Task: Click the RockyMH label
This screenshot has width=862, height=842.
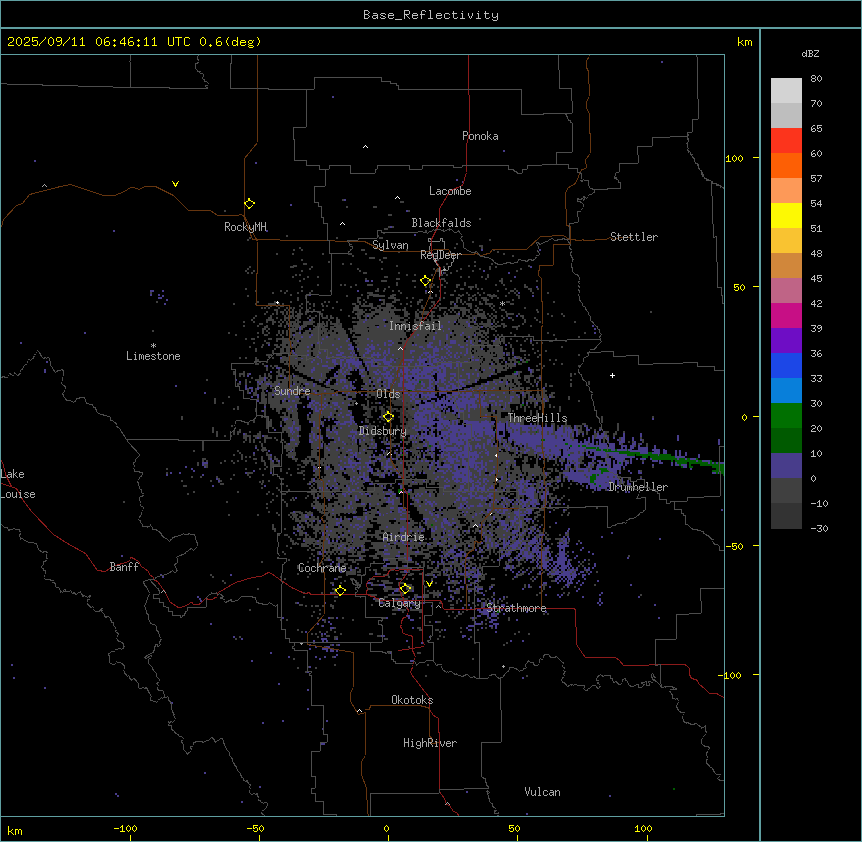Action: click(x=245, y=227)
